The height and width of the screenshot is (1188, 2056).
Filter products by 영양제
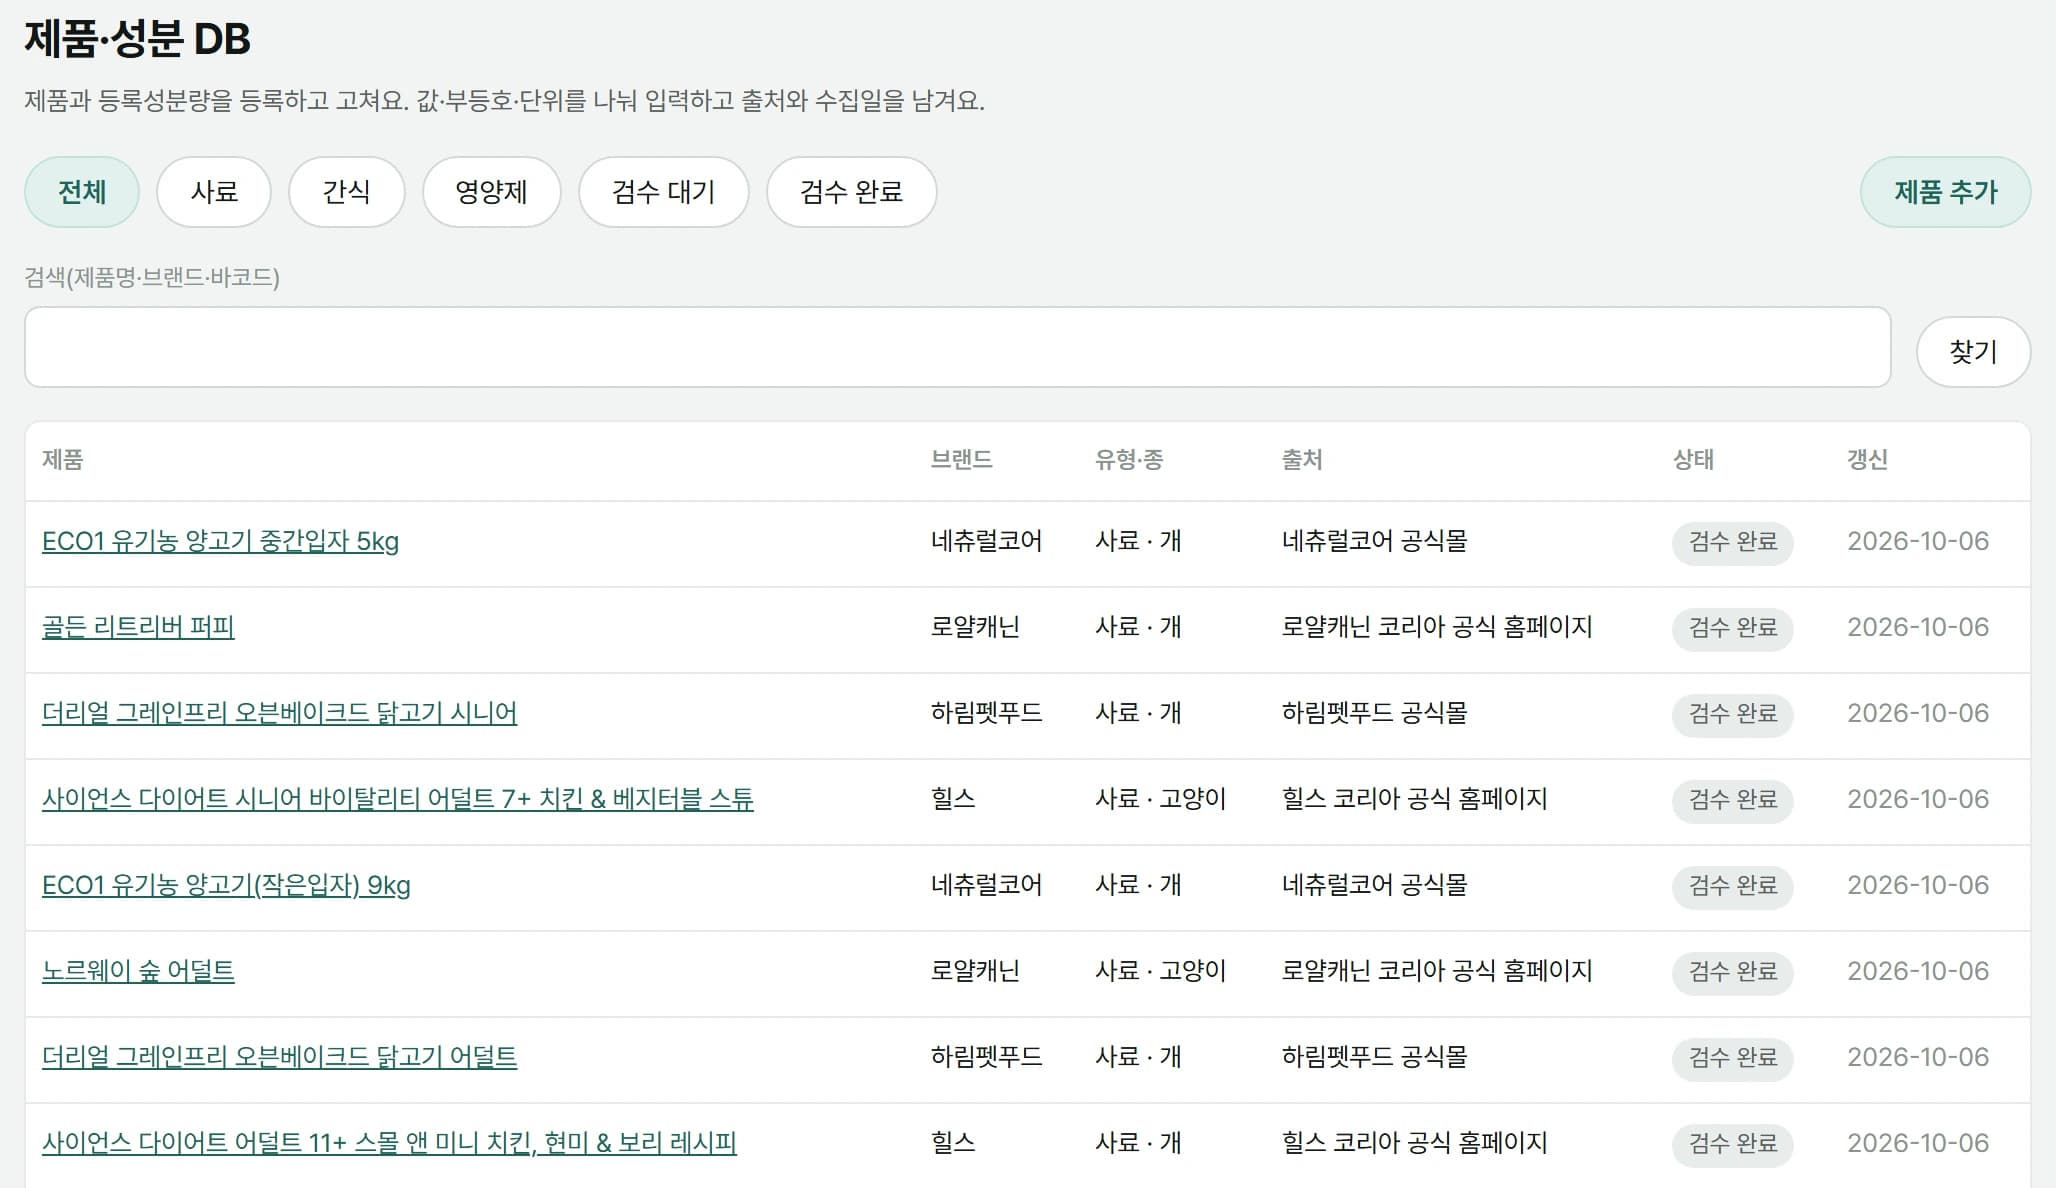point(491,192)
